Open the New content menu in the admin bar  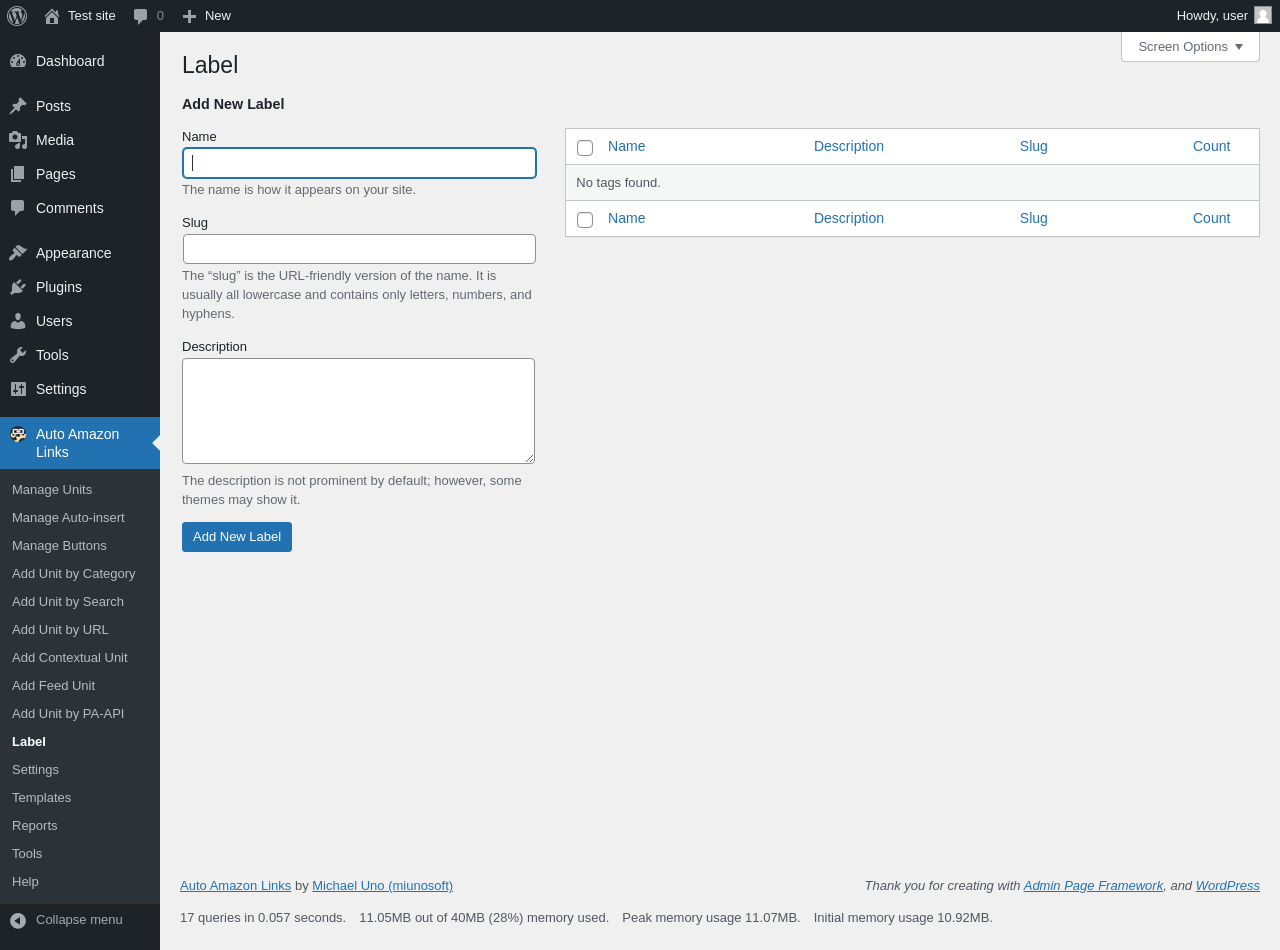click(207, 16)
